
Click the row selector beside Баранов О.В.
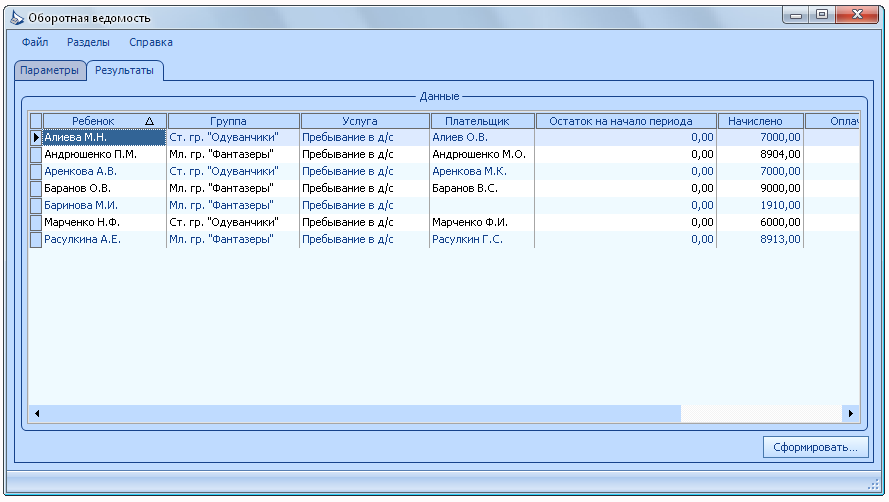(x=36, y=188)
